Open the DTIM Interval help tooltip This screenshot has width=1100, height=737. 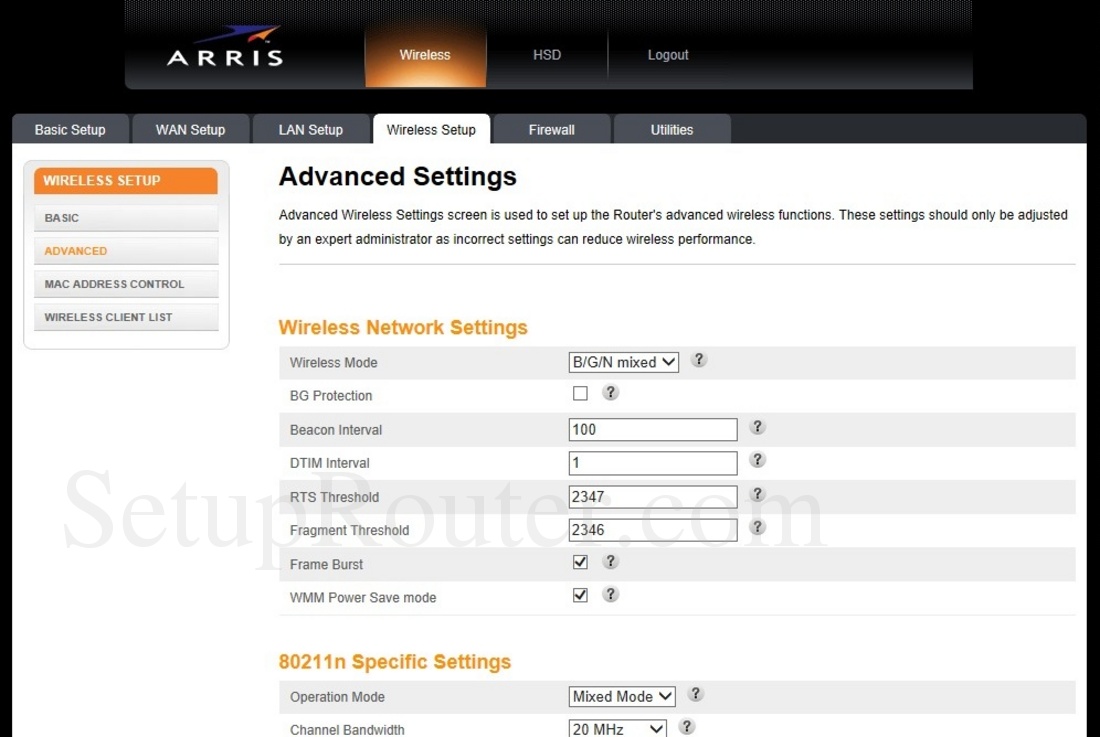pos(757,461)
